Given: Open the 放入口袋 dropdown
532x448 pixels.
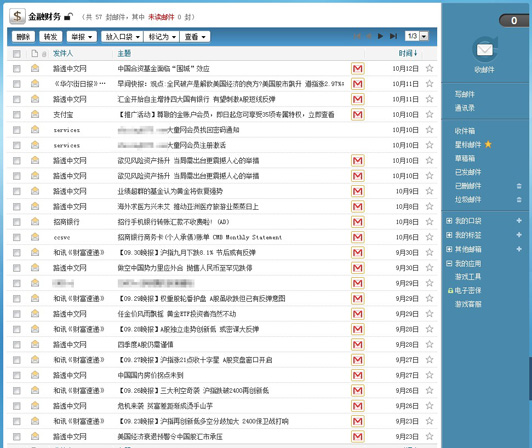Looking at the screenshot, I should tap(122, 37).
